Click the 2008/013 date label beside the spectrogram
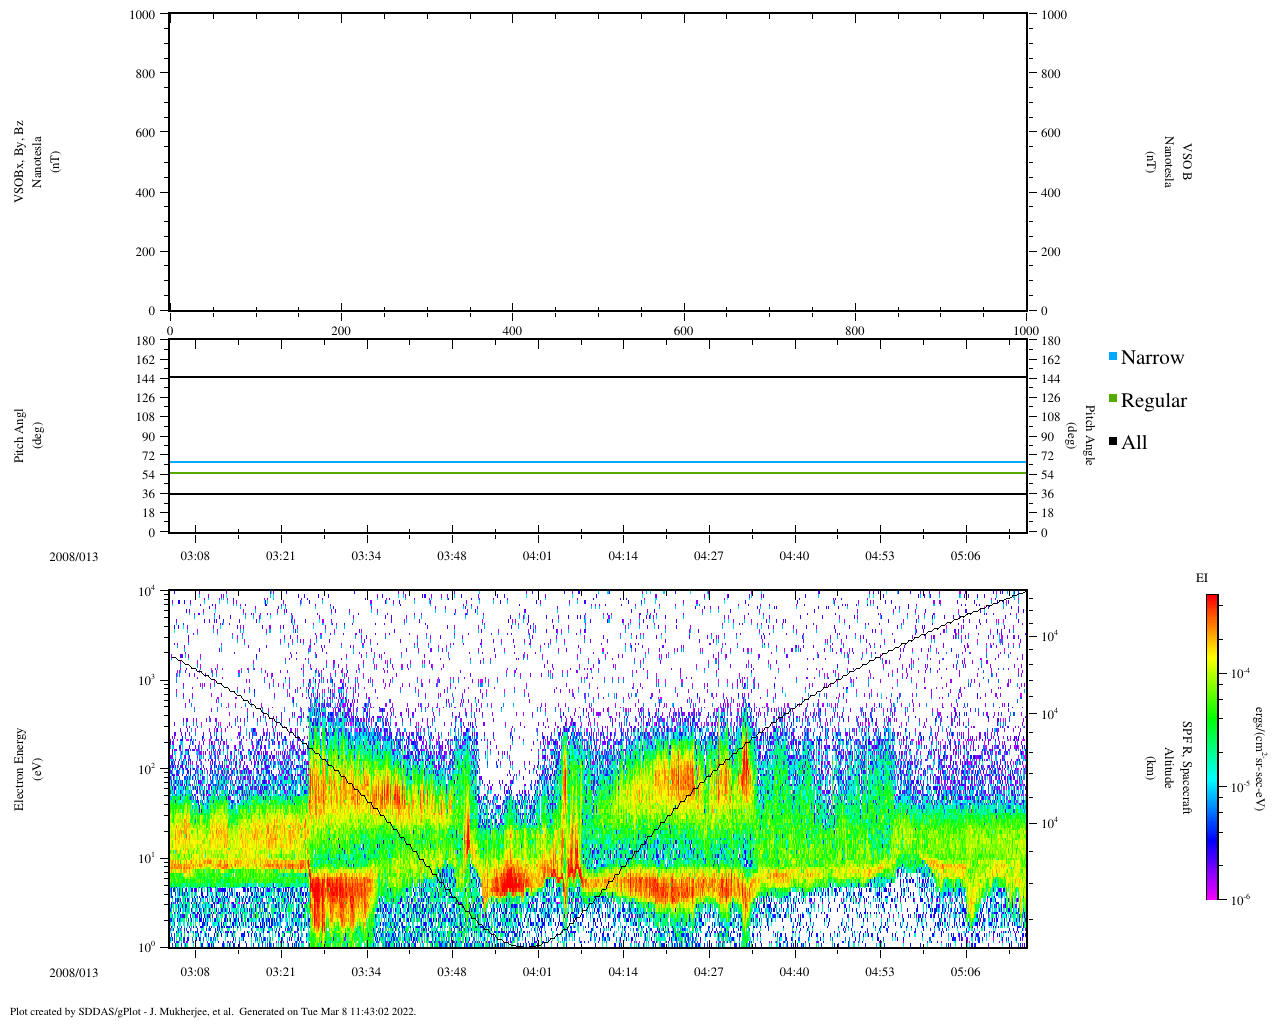 (74, 972)
